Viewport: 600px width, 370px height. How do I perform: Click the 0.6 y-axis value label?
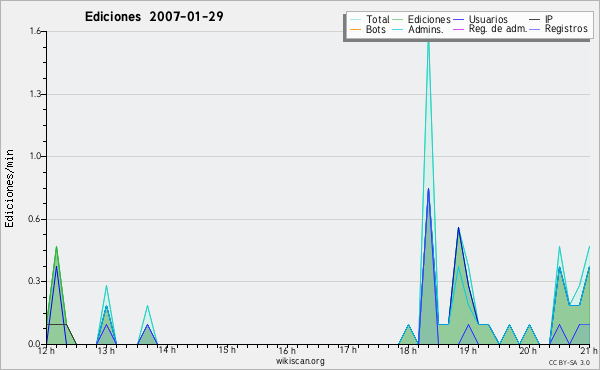pyautogui.click(x=34, y=219)
